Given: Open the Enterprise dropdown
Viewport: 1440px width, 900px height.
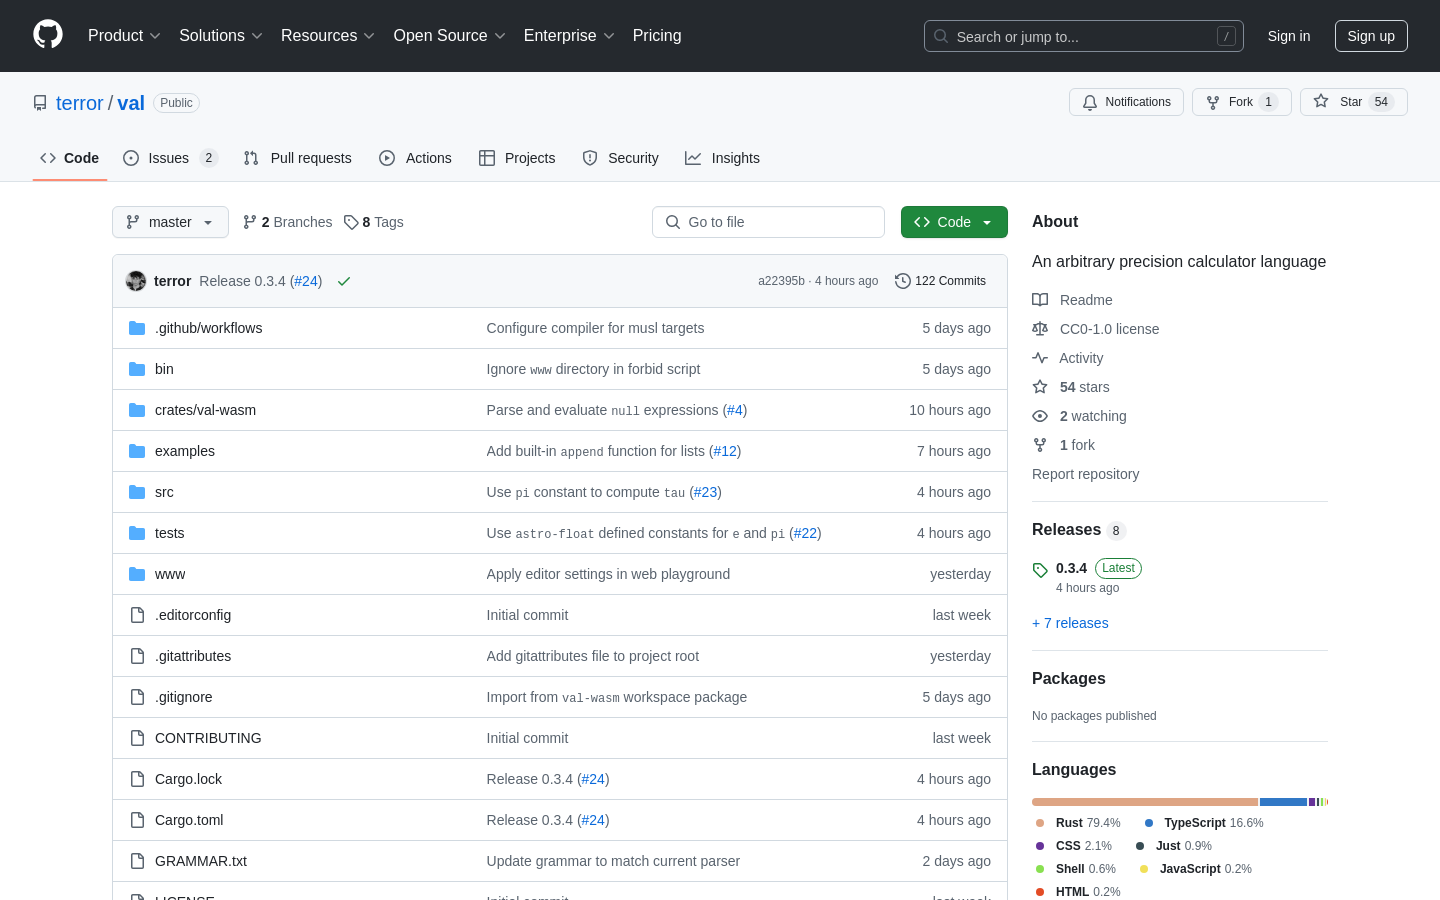Looking at the screenshot, I should point(569,36).
